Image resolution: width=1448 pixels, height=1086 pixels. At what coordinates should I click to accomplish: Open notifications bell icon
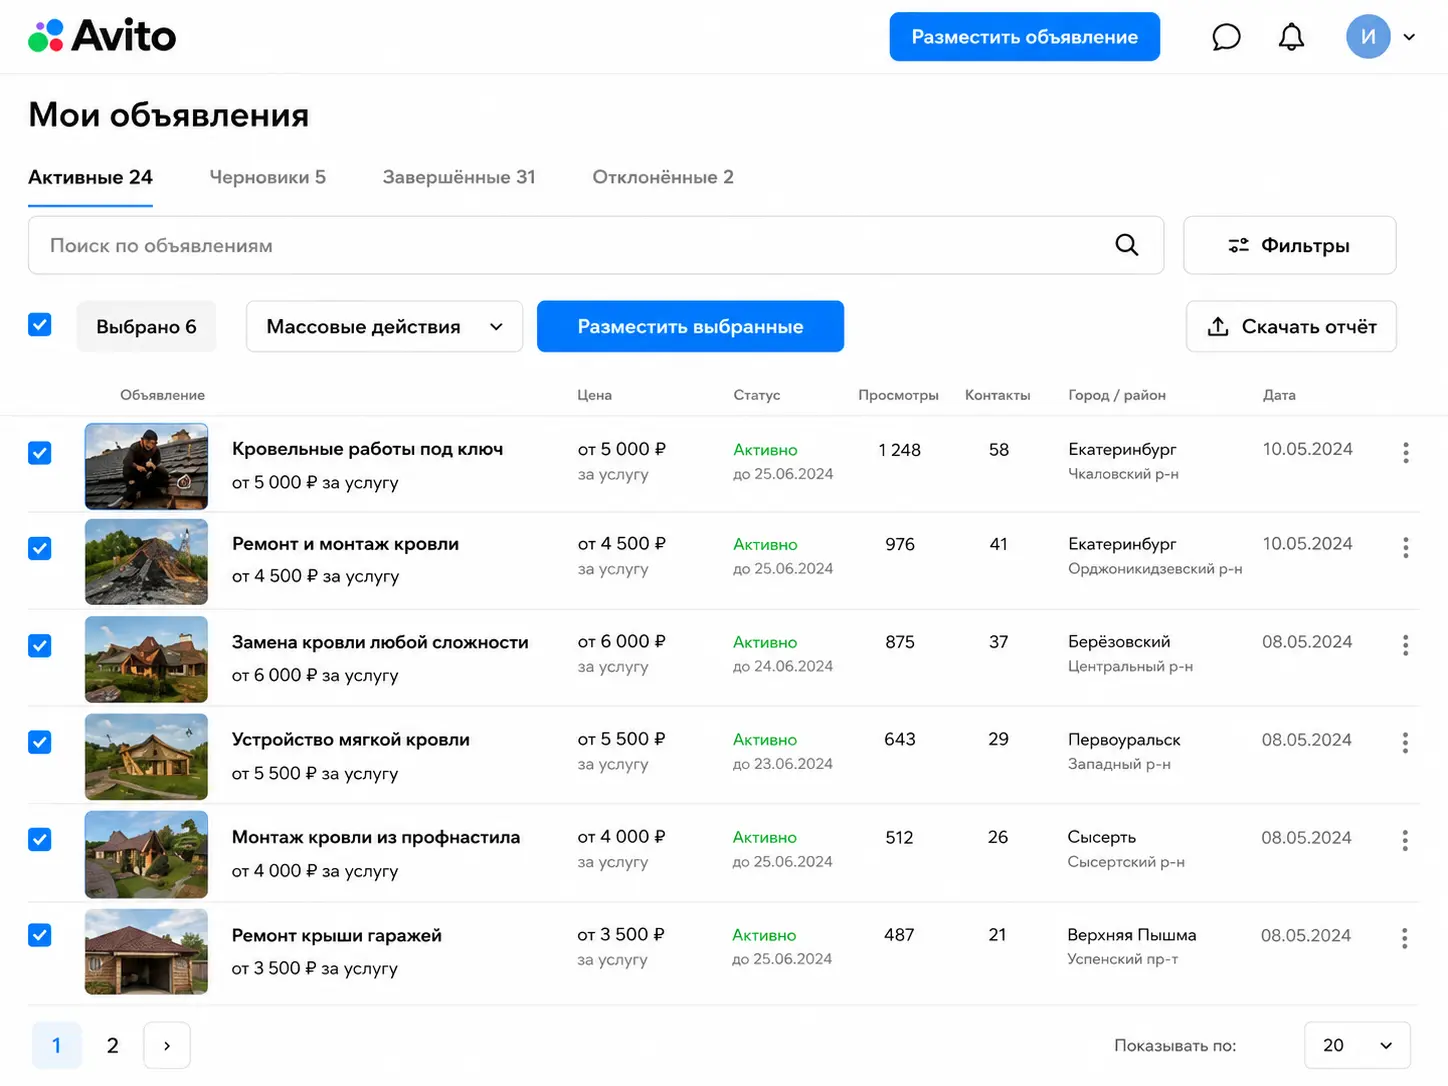[1292, 37]
